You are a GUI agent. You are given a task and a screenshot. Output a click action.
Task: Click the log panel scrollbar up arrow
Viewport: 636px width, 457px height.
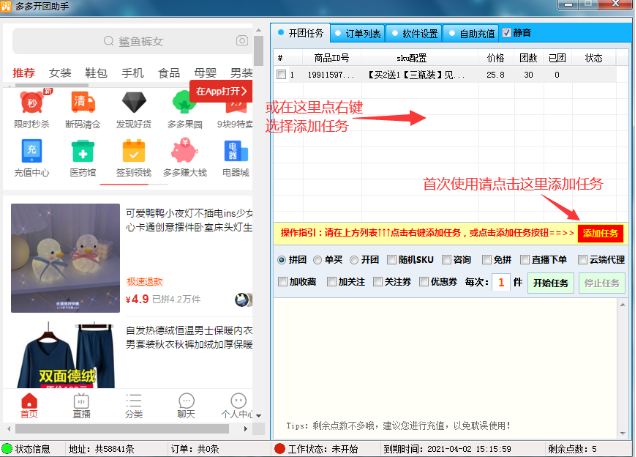click(623, 304)
